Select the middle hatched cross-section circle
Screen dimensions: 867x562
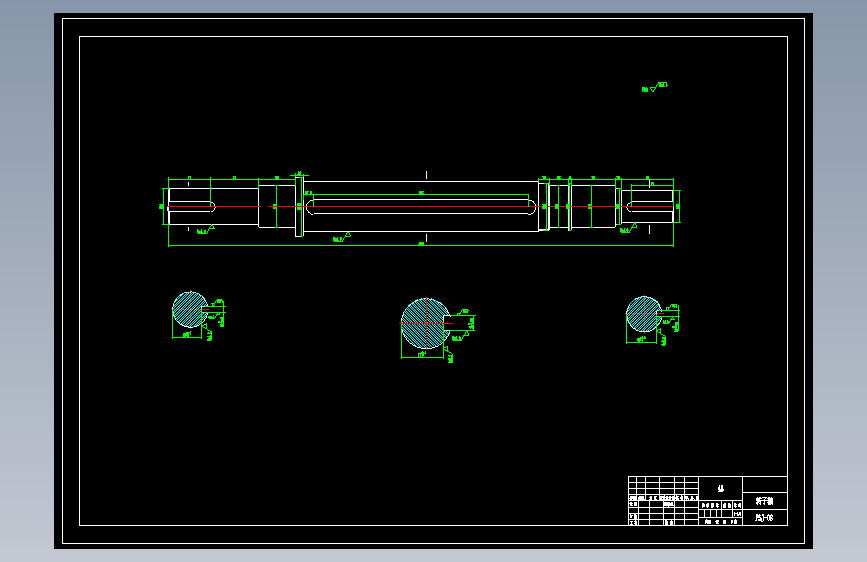[426, 324]
